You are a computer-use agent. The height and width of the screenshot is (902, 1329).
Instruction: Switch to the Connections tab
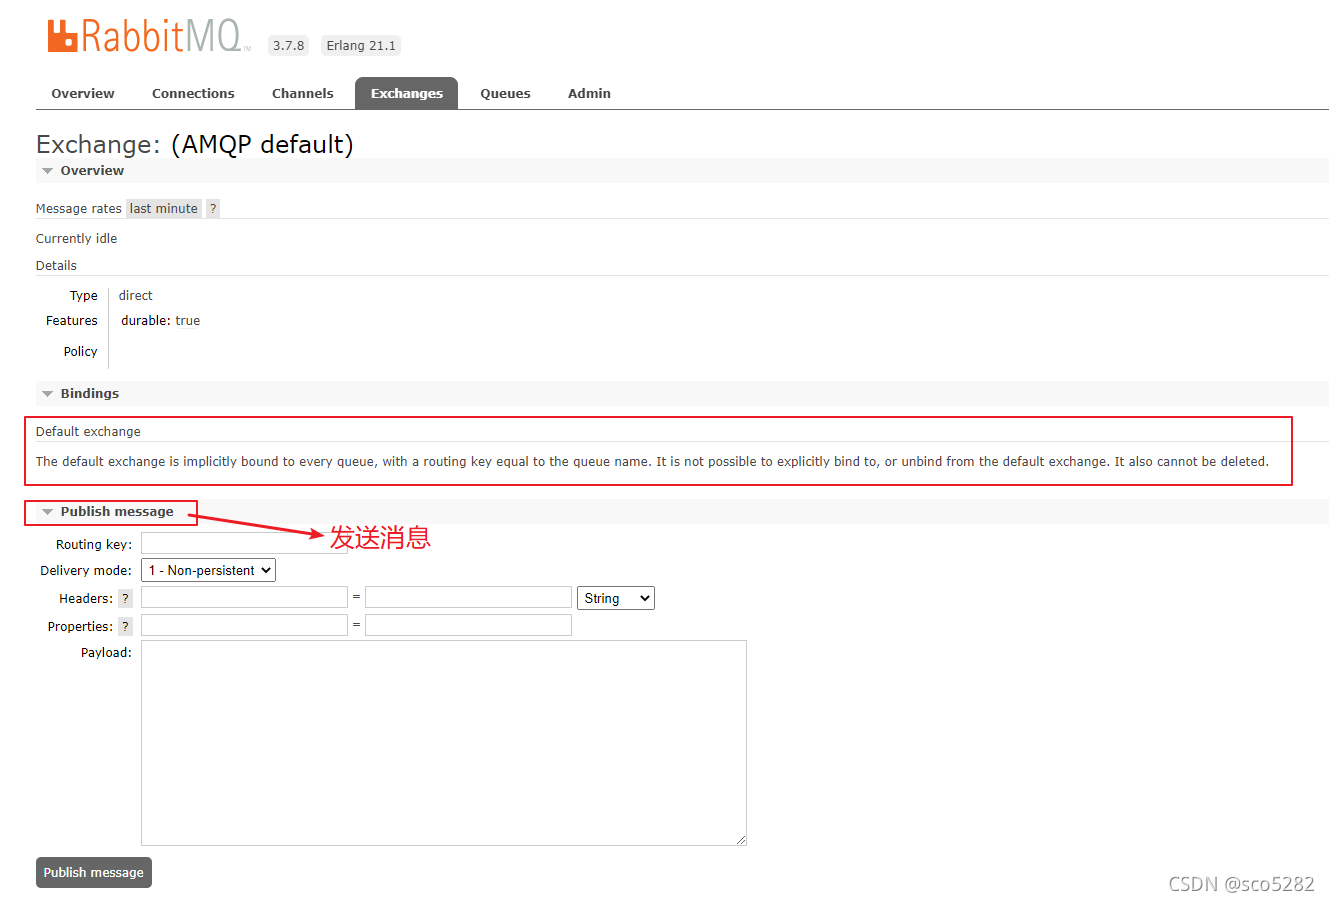pos(193,93)
